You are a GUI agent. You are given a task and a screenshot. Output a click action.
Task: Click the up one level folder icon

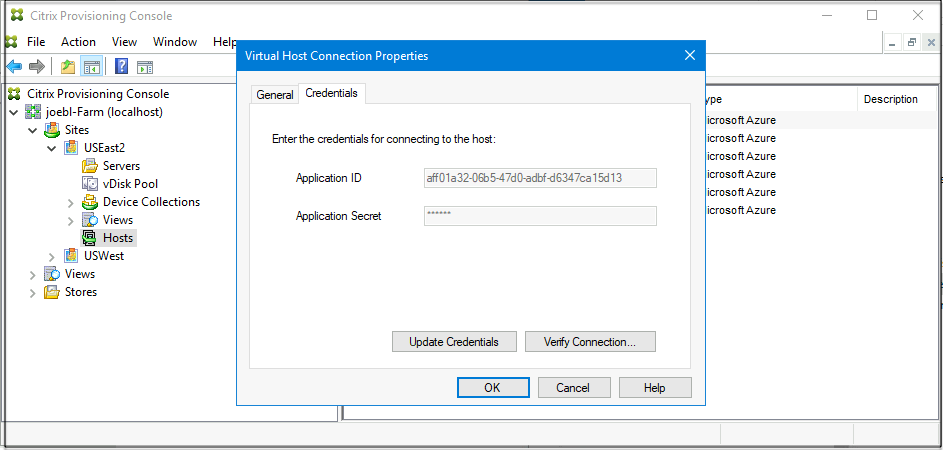click(68, 67)
